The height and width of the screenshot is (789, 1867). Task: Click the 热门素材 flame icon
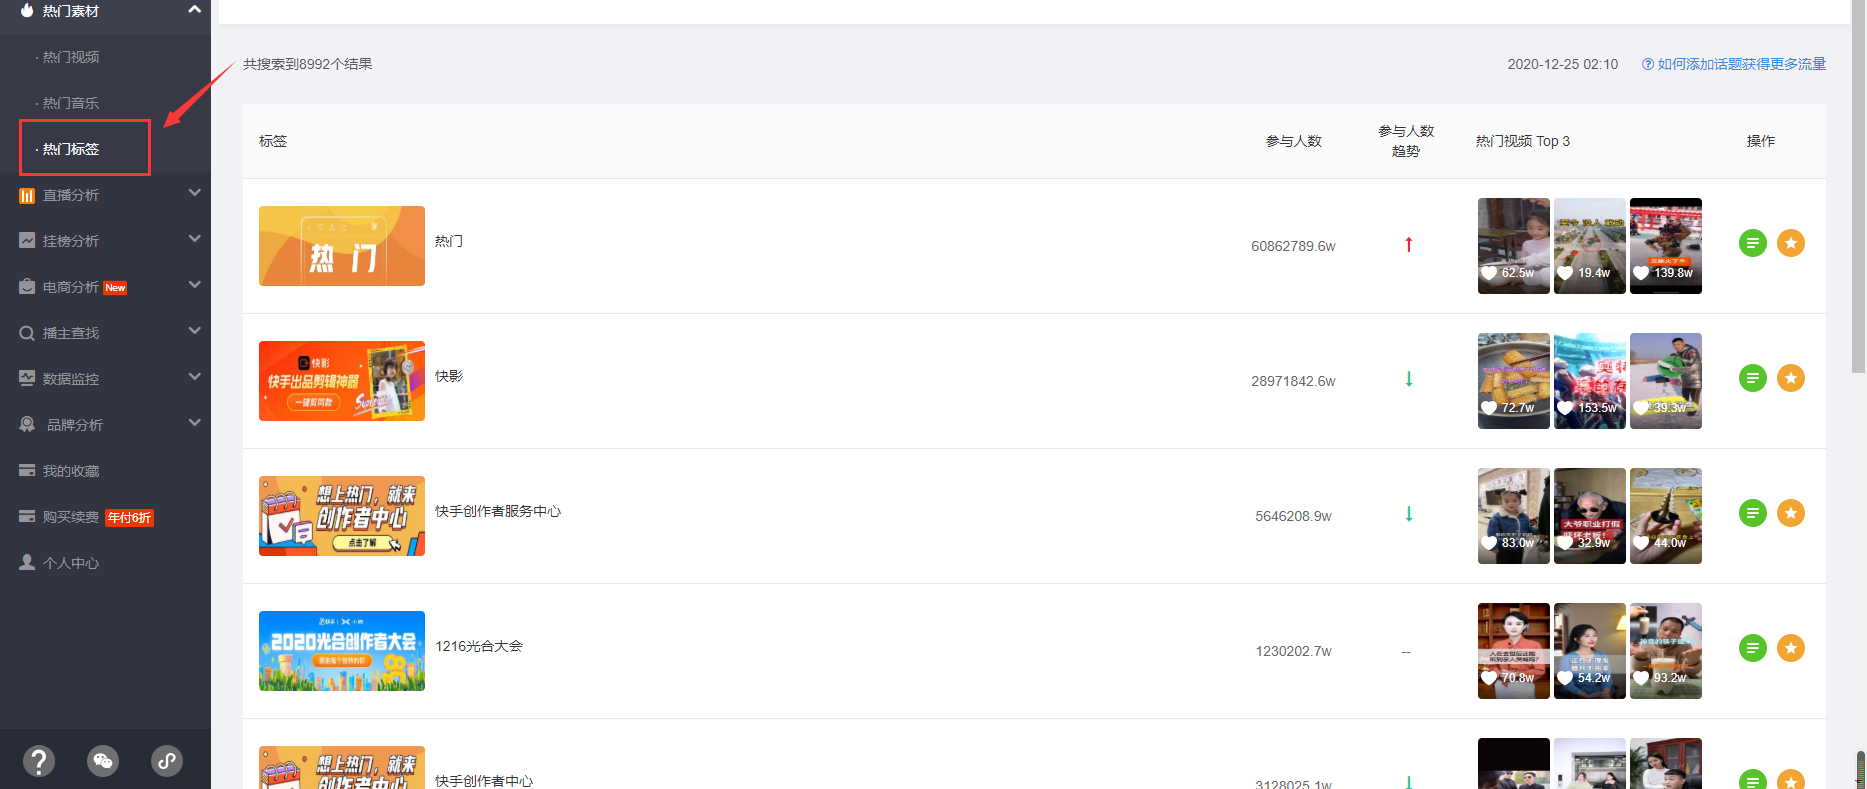pyautogui.click(x=27, y=10)
